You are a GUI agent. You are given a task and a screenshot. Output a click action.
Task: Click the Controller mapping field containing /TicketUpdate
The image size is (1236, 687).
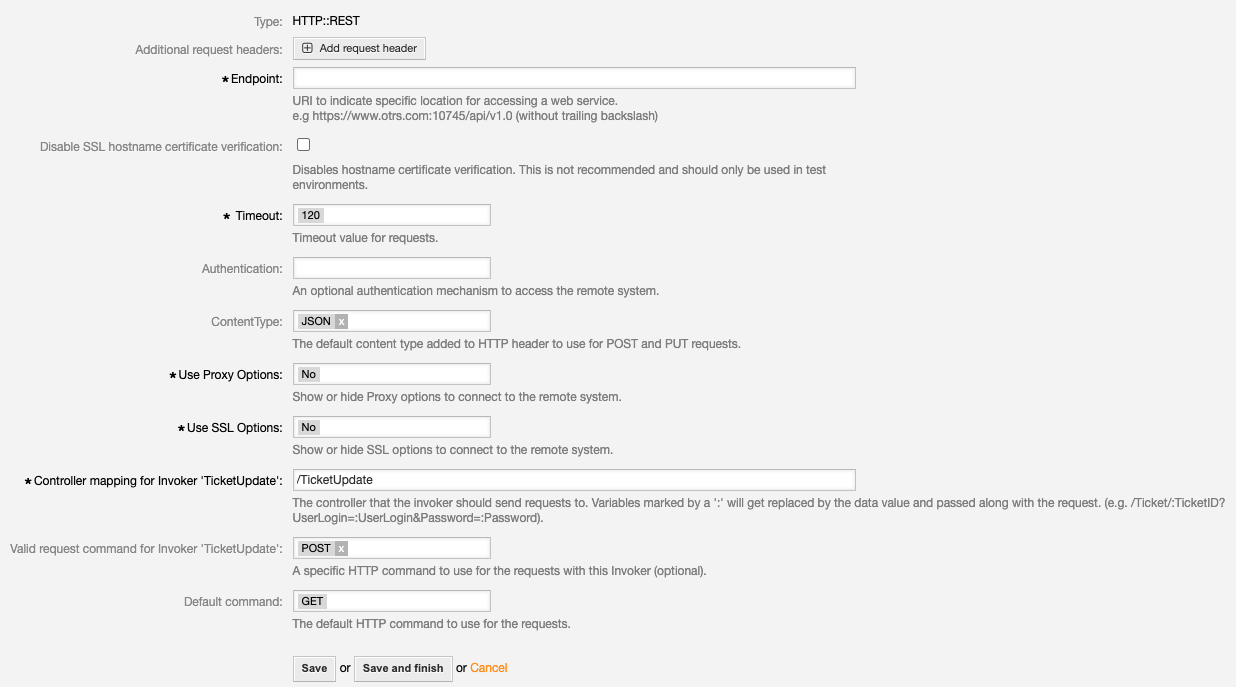[x=573, y=480]
